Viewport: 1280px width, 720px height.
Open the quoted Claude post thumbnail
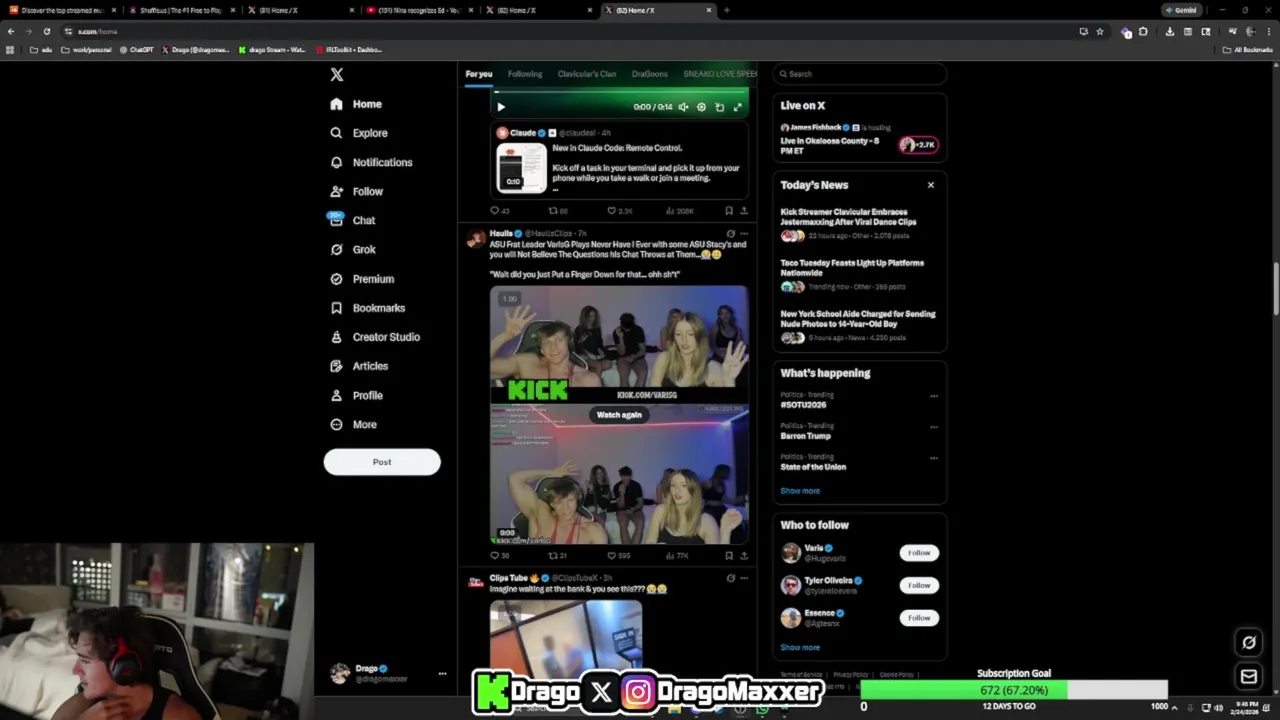click(x=522, y=167)
